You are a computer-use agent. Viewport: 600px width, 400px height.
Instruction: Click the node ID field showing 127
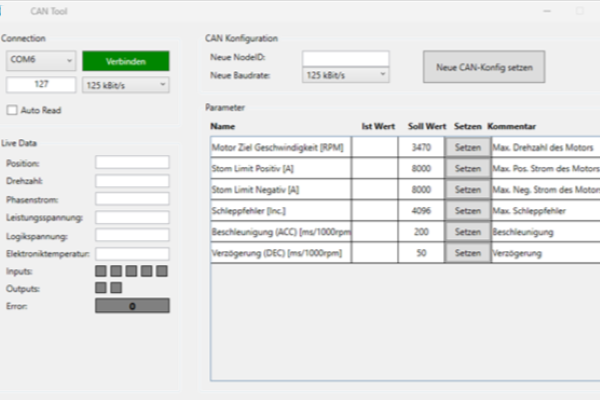(40, 85)
